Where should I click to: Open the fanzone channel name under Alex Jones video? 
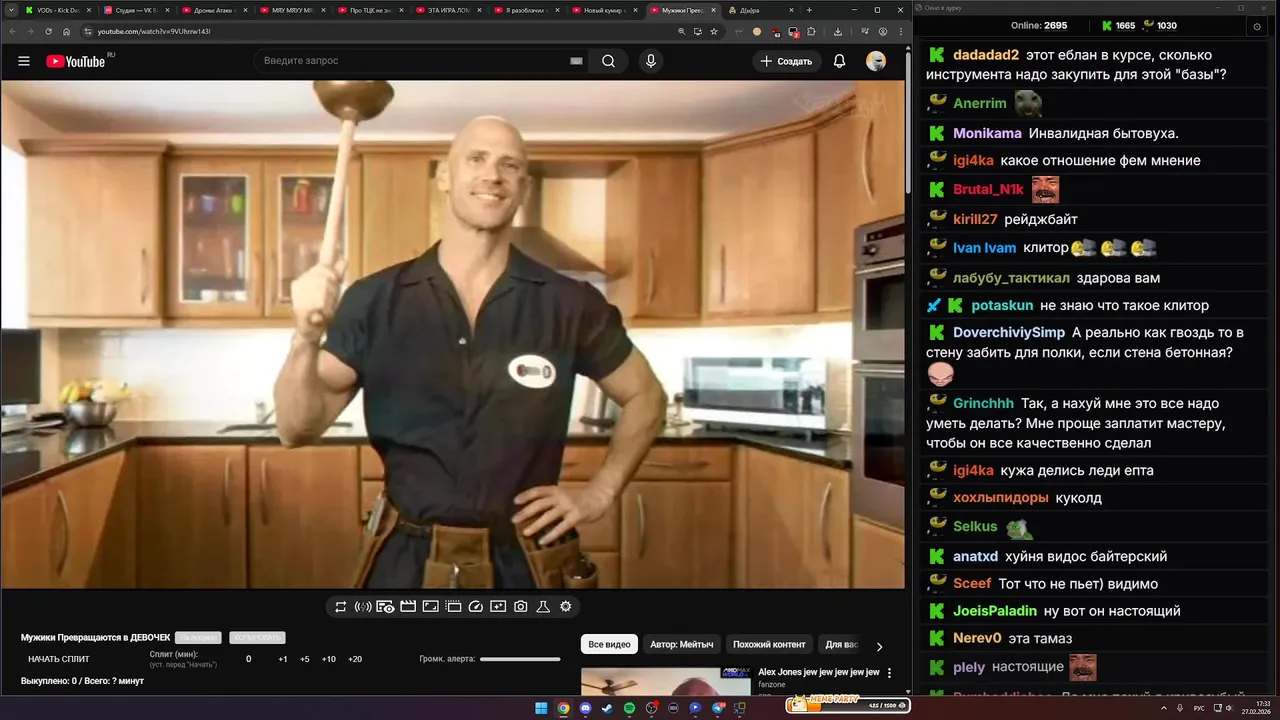(x=772, y=685)
